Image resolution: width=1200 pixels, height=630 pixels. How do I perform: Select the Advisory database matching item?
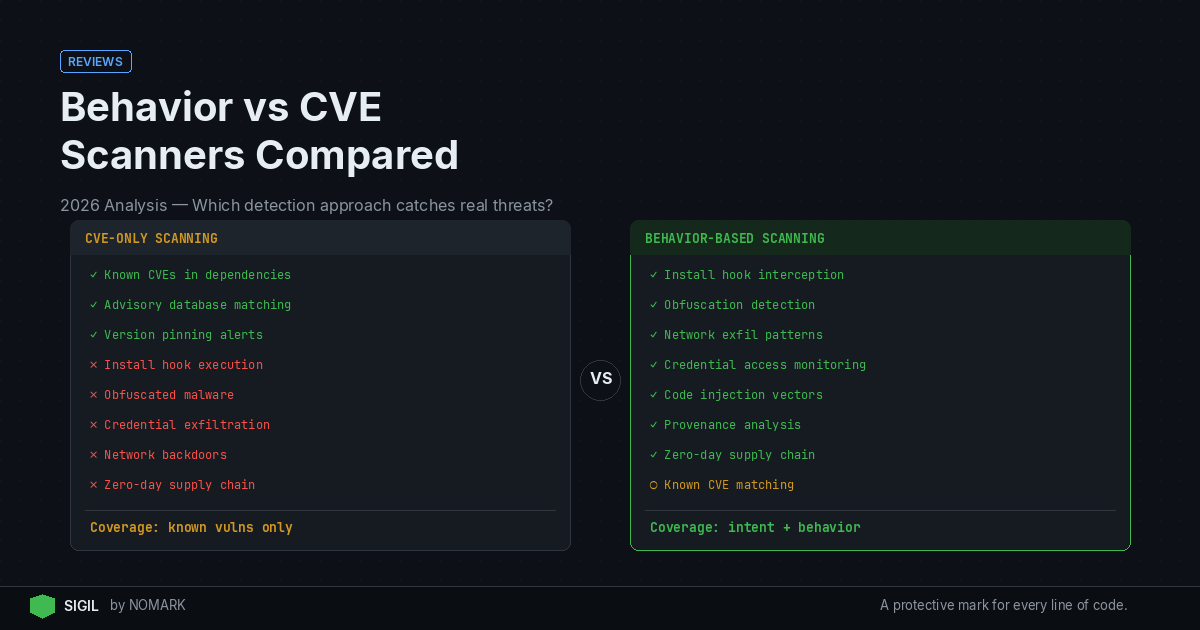(197, 305)
